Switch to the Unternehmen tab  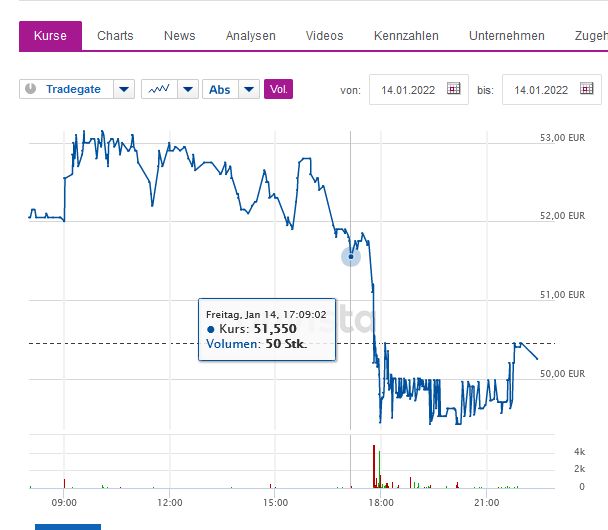(507, 36)
